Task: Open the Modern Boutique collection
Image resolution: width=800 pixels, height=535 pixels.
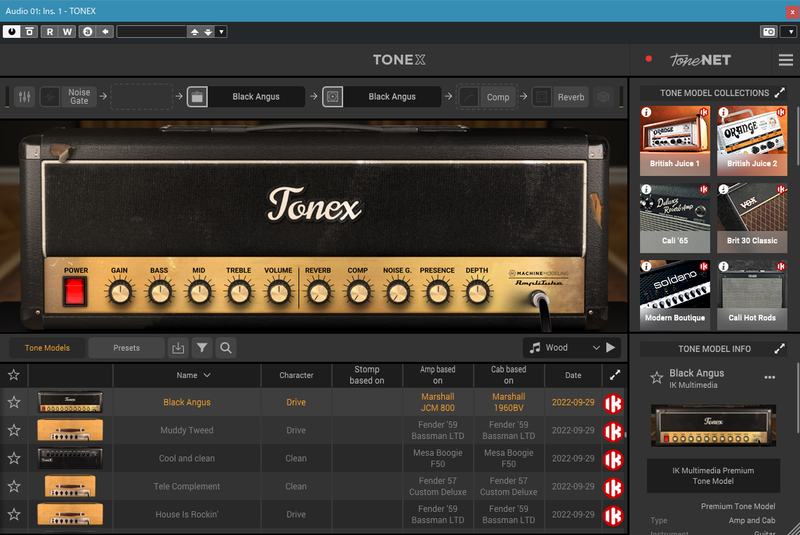Action: coord(674,295)
